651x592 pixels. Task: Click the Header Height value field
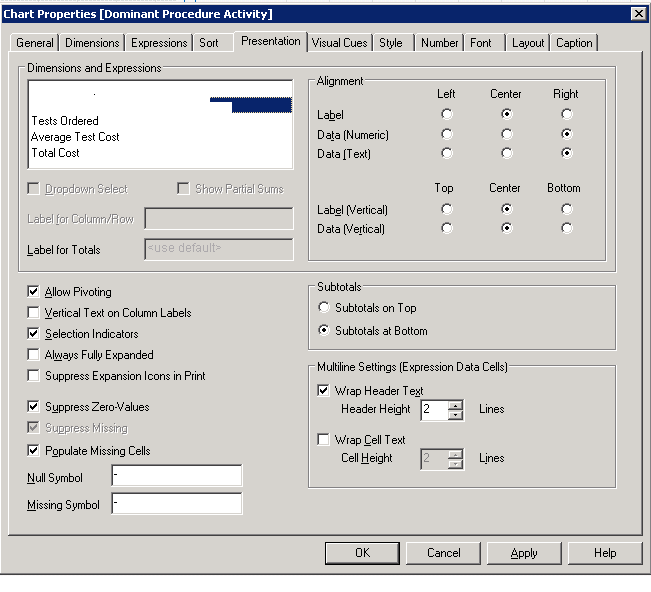434,410
